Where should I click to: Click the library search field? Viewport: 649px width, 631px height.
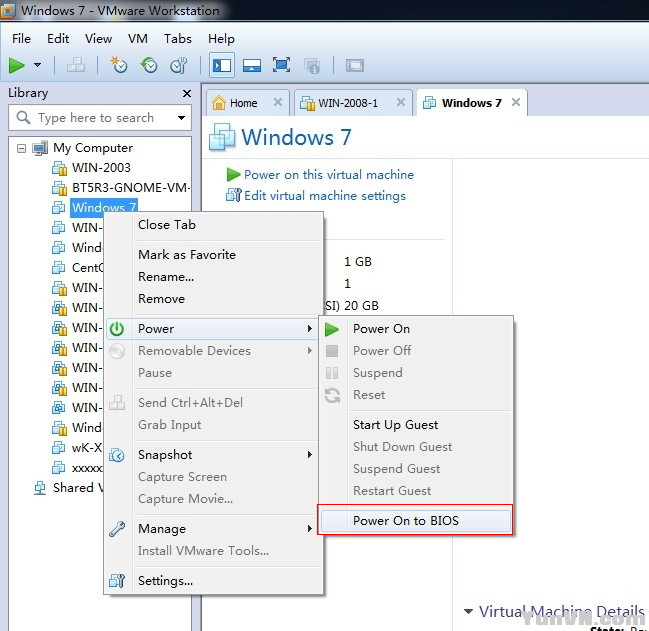(100, 118)
